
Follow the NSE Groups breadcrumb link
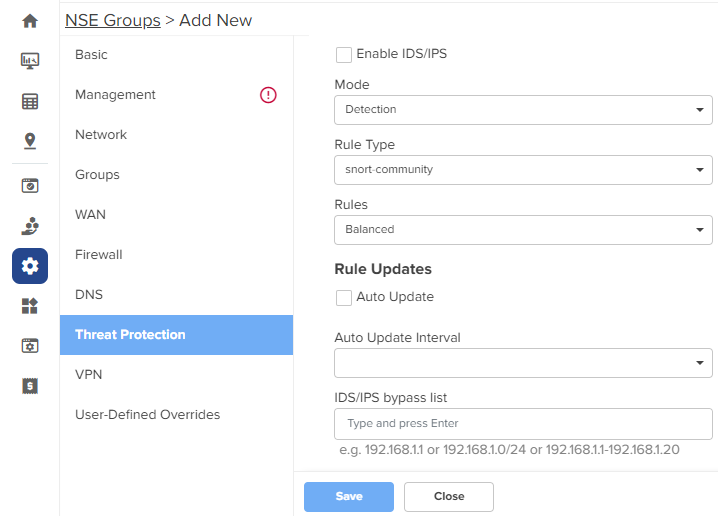[113, 20]
